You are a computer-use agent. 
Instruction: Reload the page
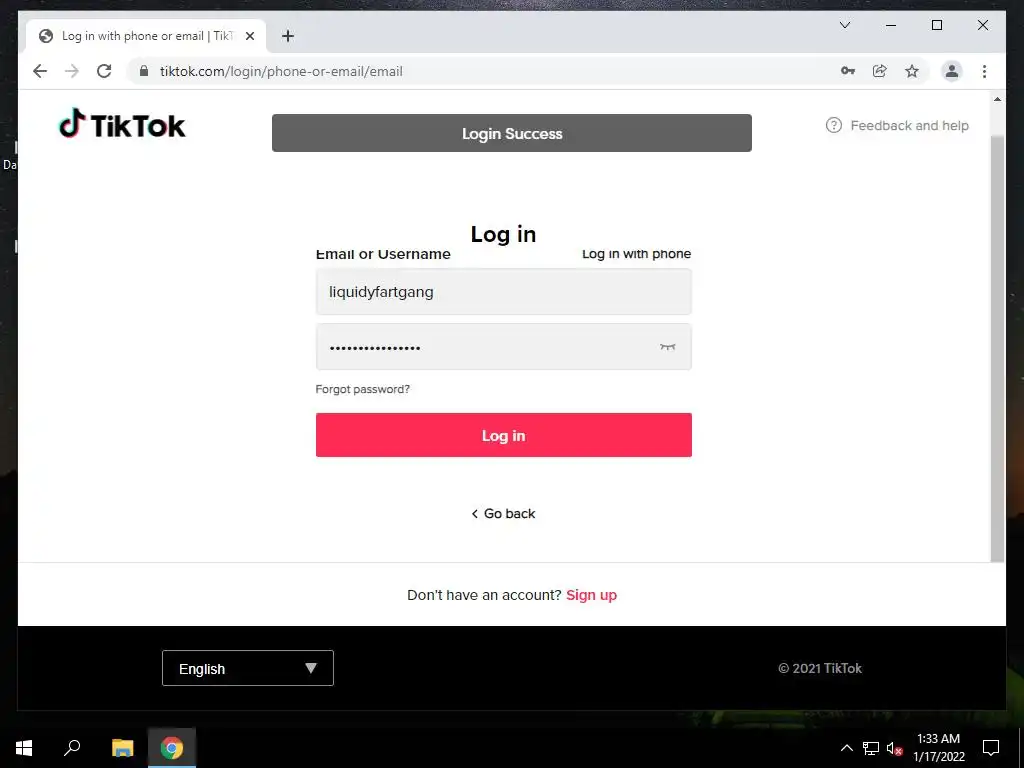104,71
